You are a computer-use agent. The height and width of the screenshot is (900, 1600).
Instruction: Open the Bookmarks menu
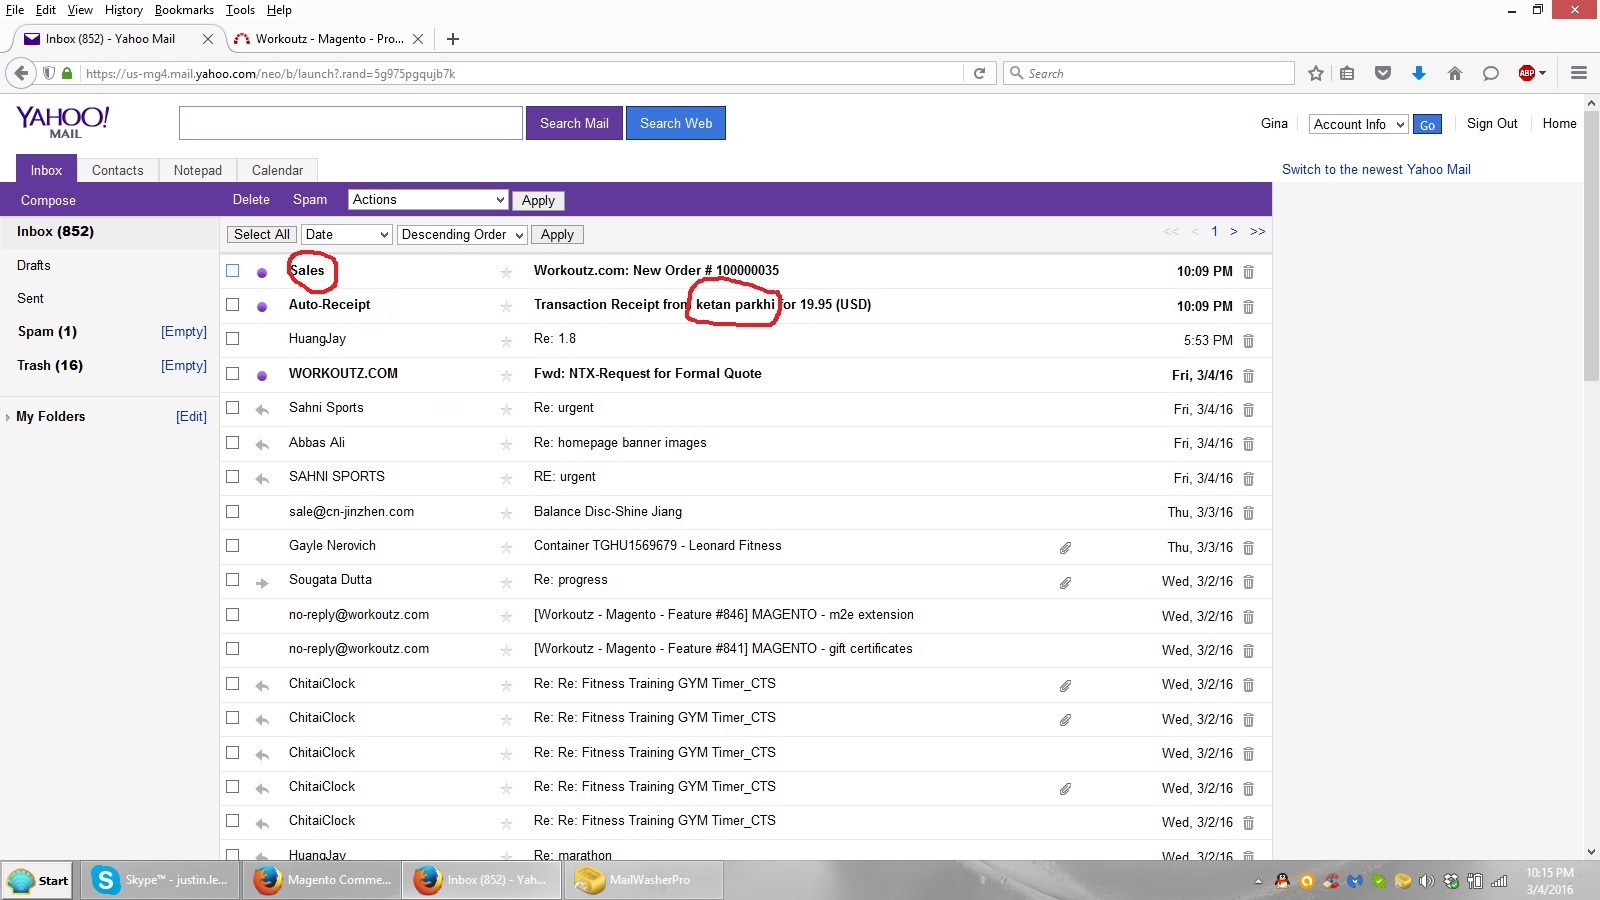click(184, 10)
